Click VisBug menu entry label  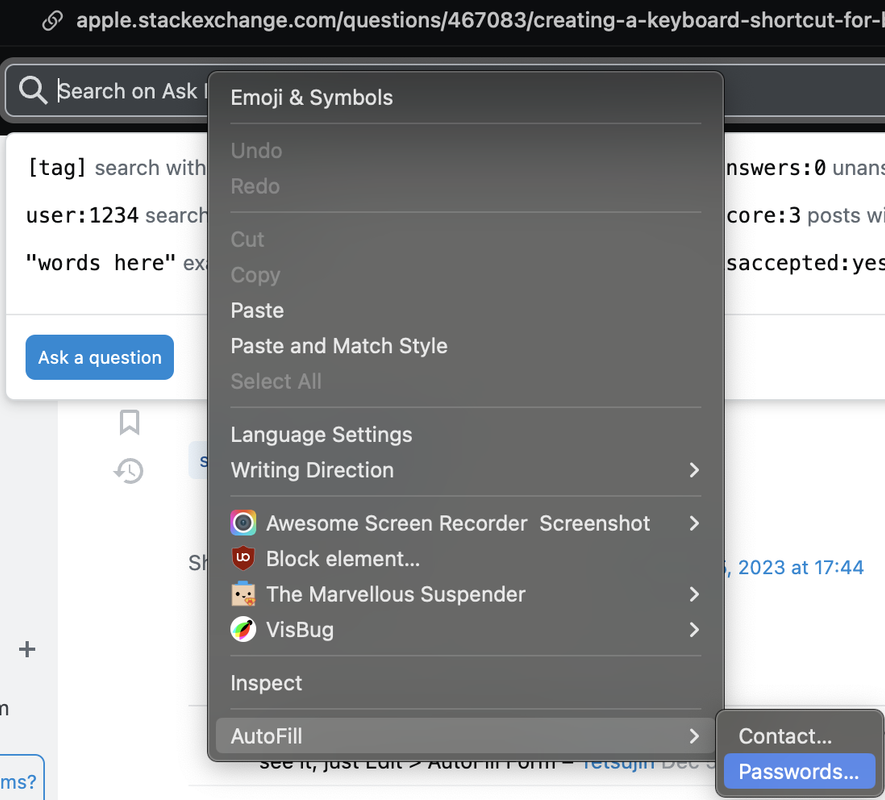coord(300,630)
